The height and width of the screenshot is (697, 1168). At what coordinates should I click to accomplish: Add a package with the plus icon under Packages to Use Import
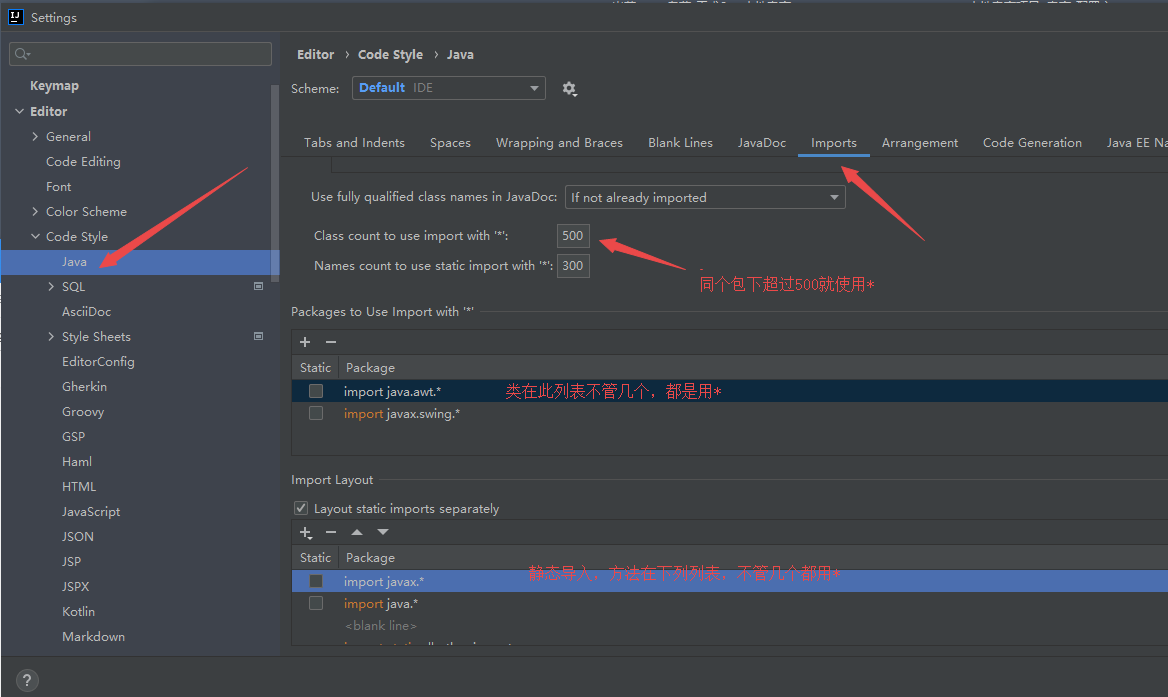coord(305,342)
